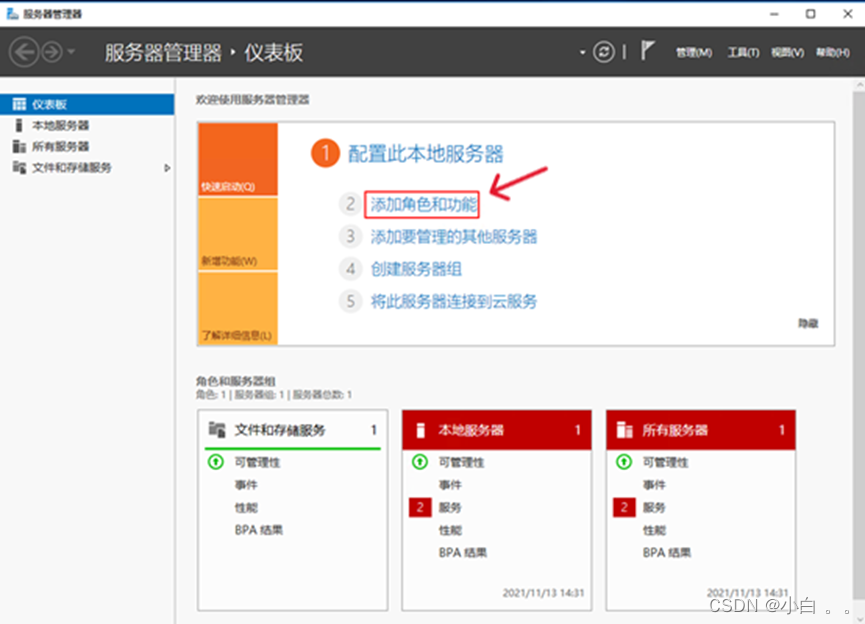Image resolution: width=865 pixels, height=624 pixels.
Task: Click 性能 in 所有服务器 tile
Action: 654,530
